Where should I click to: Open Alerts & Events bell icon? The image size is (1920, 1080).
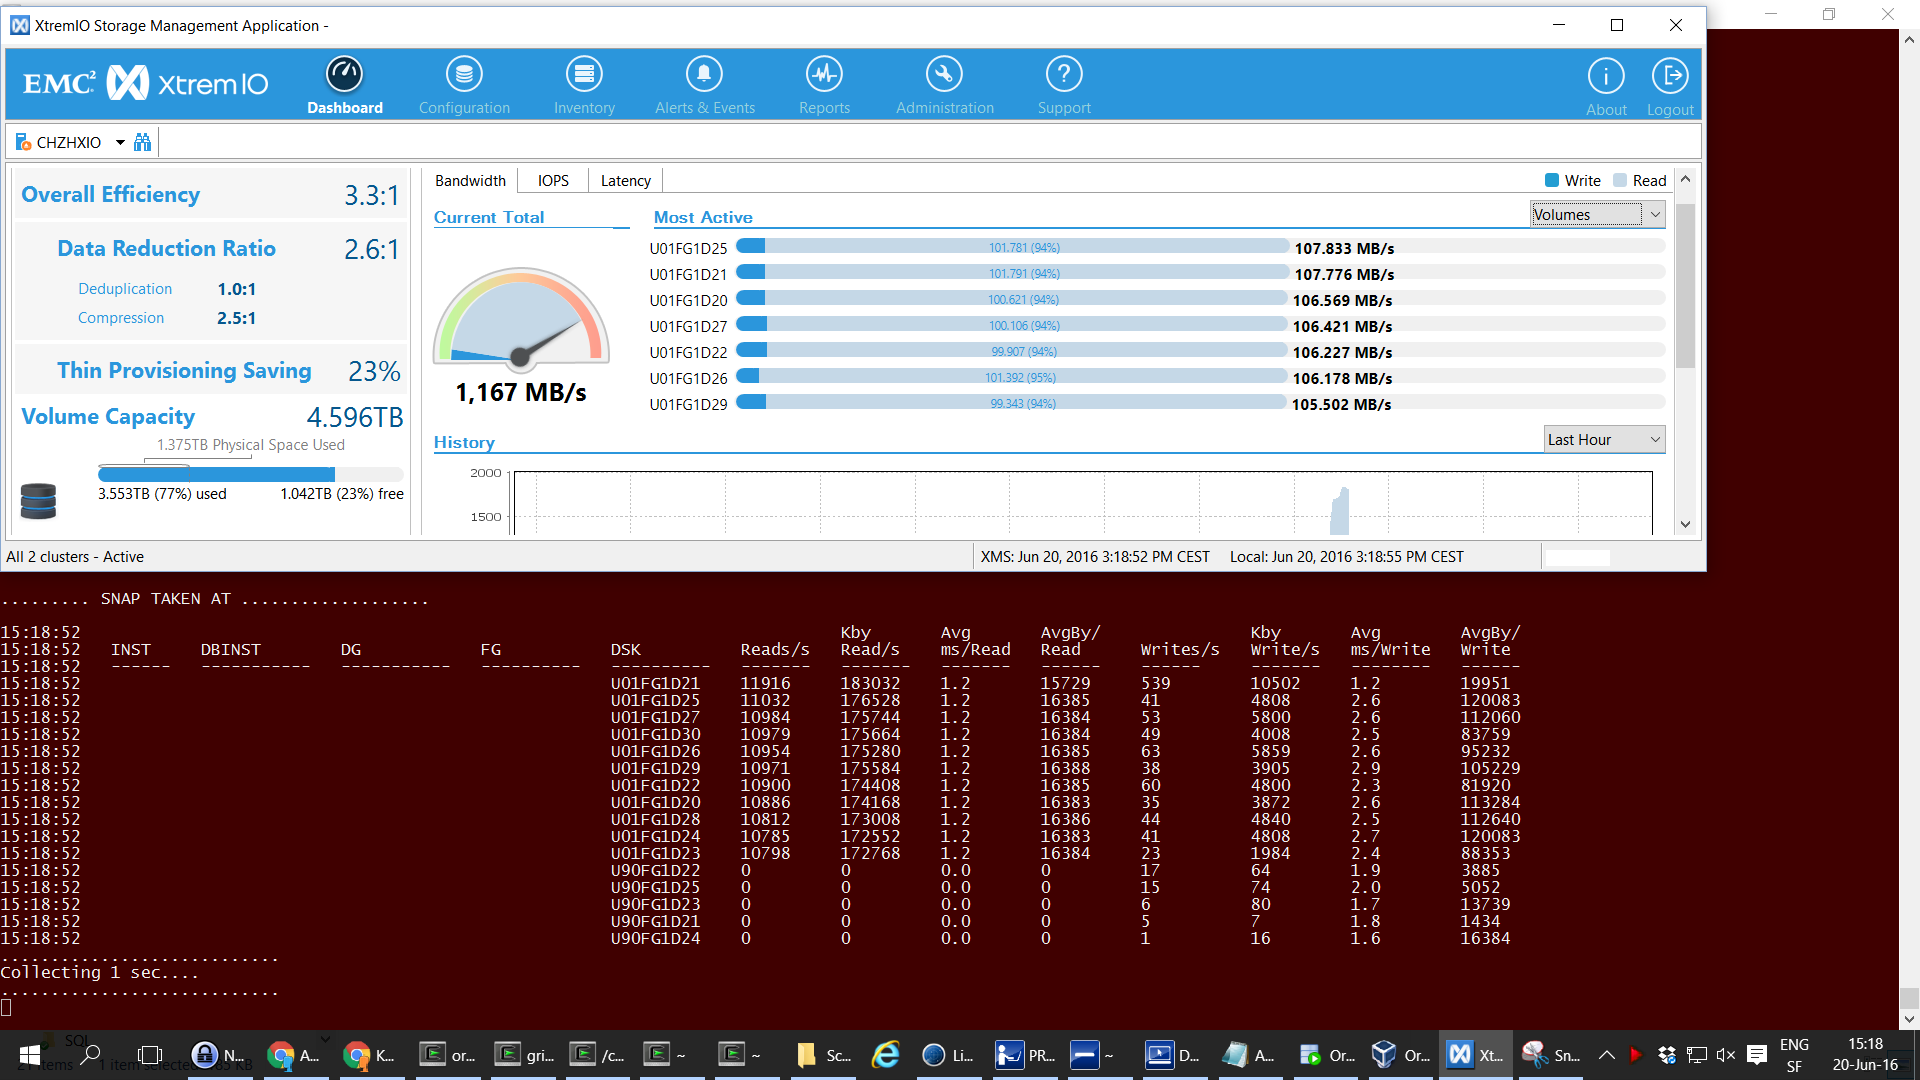(704, 75)
